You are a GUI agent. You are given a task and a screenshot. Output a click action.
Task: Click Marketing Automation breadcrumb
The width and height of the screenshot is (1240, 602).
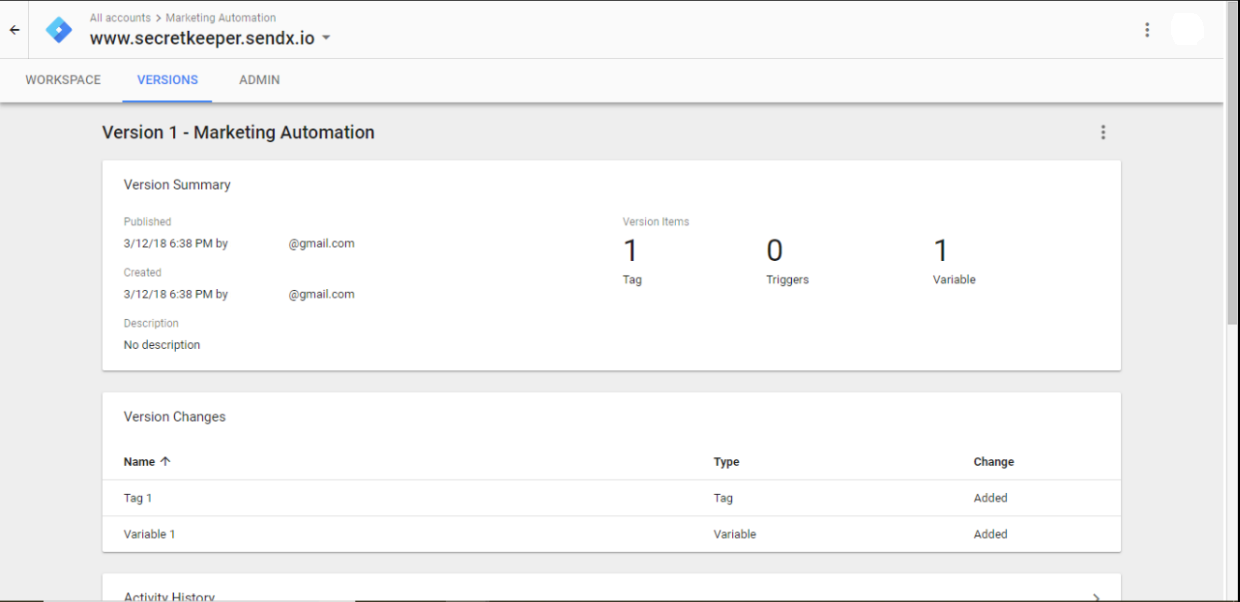click(221, 18)
